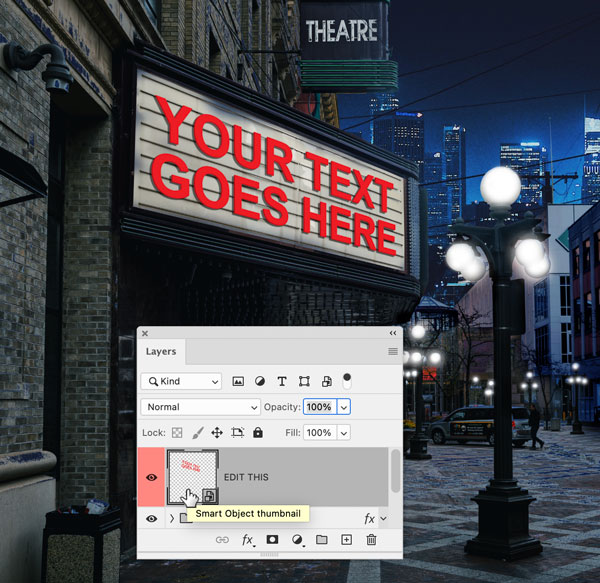600x583 pixels.
Task: Close the Layers panel with X icon
Action: pos(145,333)
